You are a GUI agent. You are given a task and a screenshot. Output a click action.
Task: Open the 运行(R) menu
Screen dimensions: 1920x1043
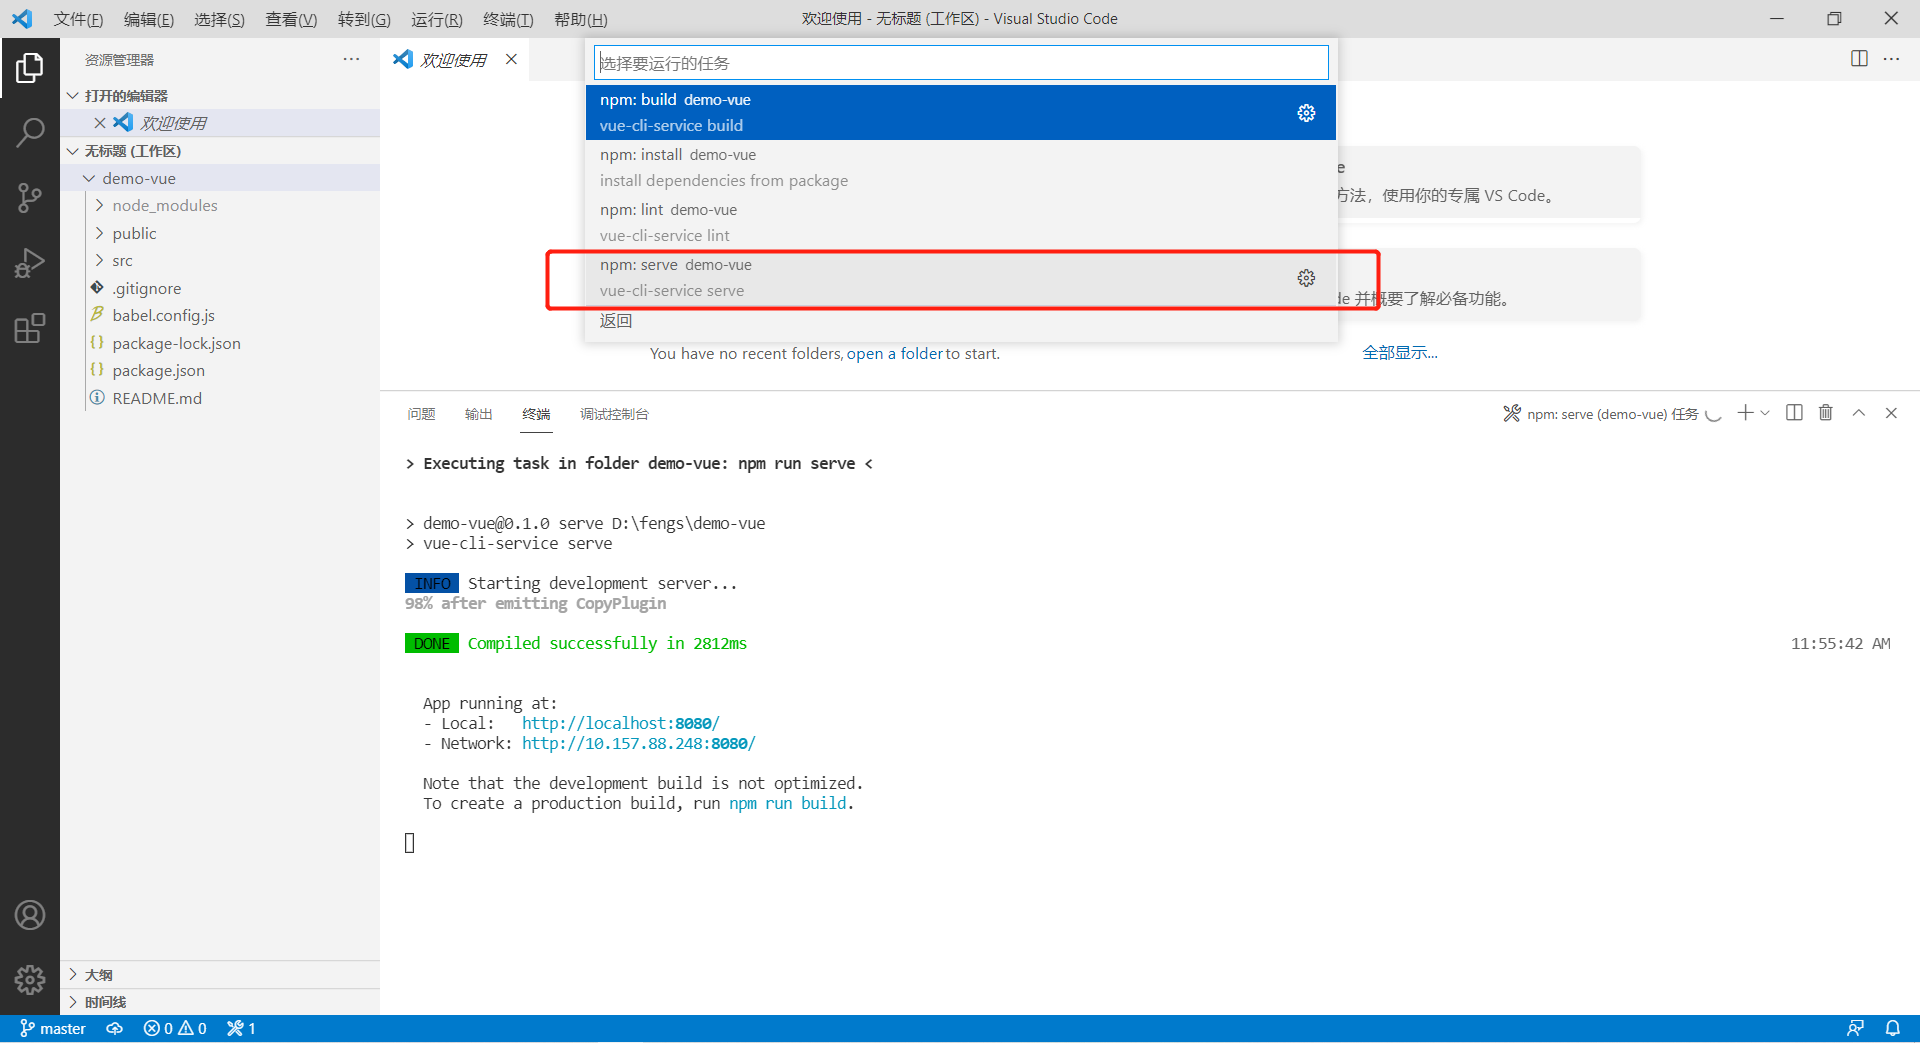point(437,19)
